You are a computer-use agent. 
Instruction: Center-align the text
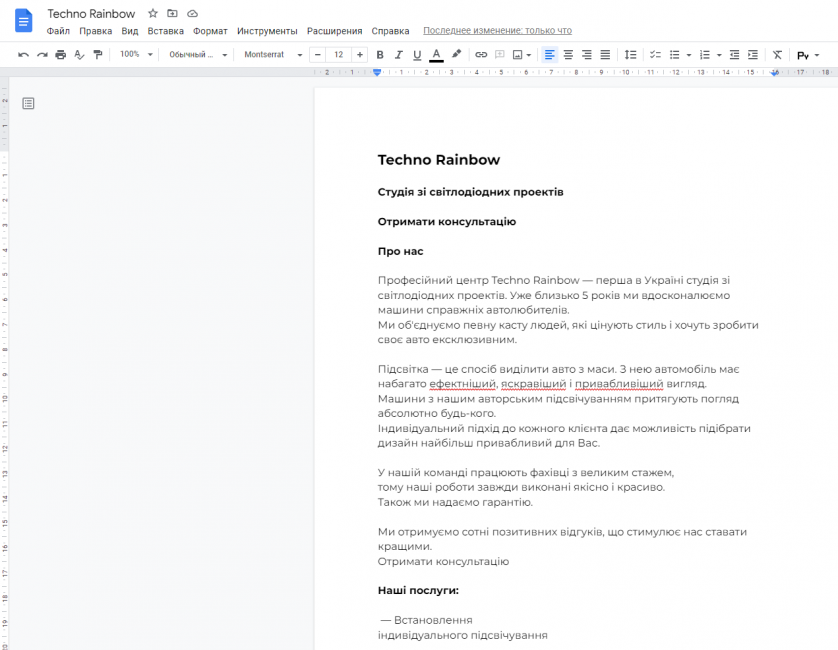point(568,55)
